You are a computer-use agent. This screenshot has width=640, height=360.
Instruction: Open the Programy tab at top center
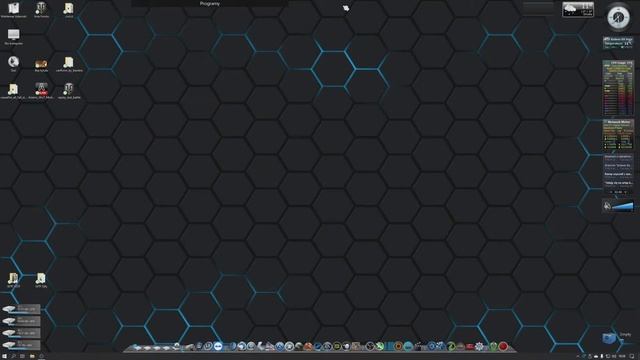click(x=210, y=3)
